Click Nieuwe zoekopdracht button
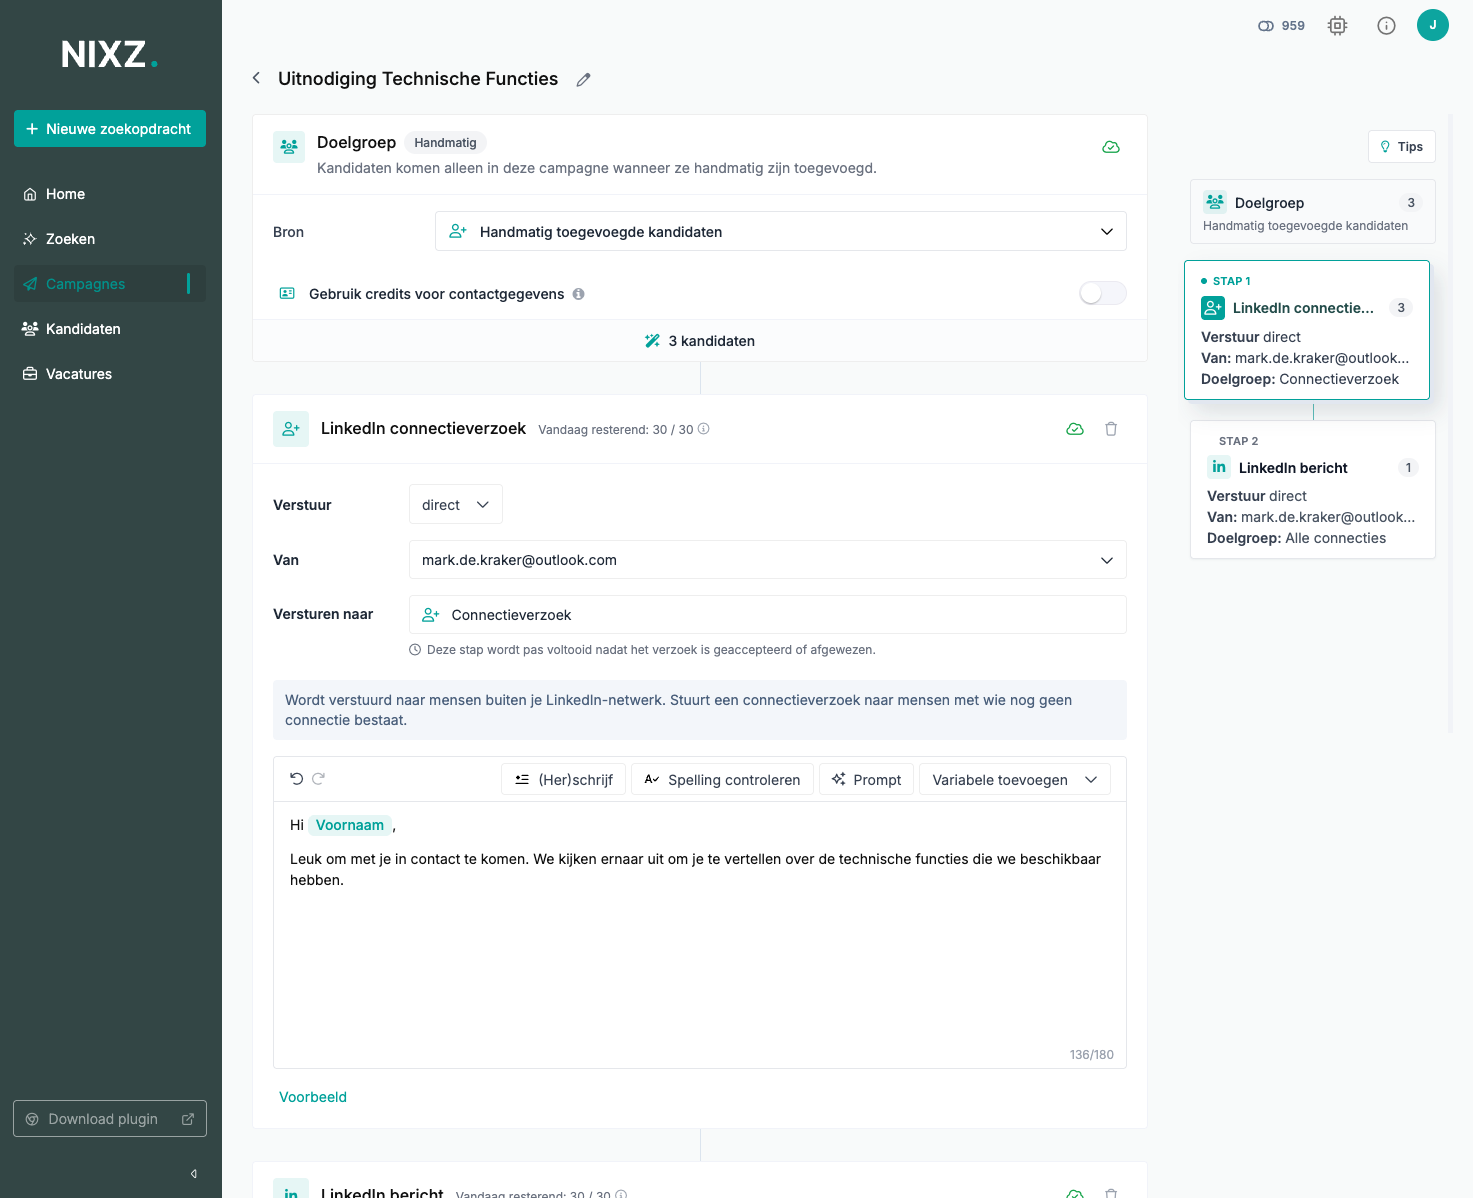The image size is (1473, 1198). click(110, 129)
